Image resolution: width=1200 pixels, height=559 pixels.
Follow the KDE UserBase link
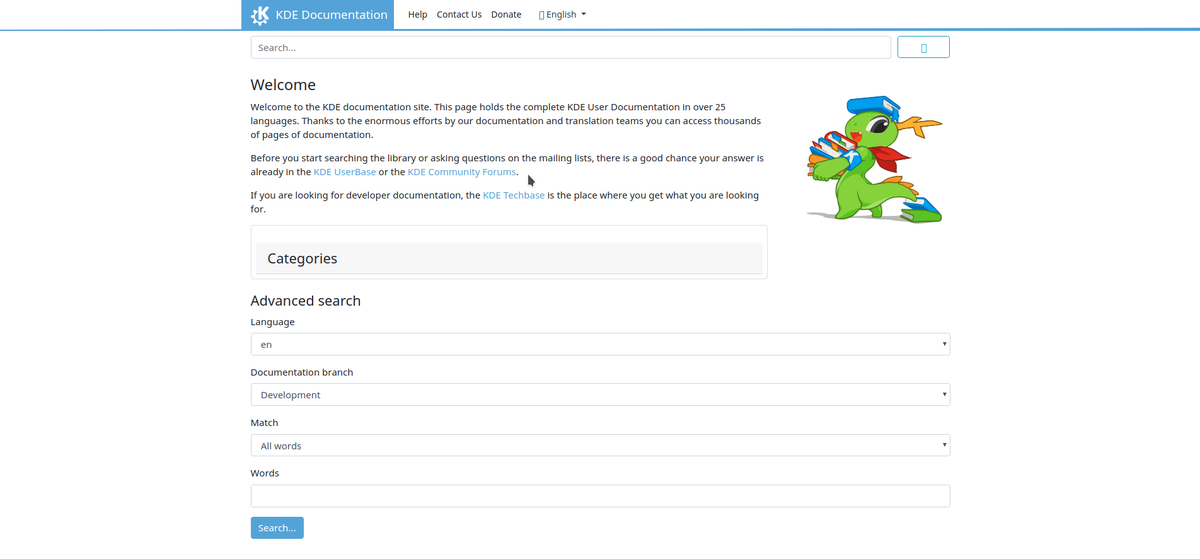pos(345,172)
